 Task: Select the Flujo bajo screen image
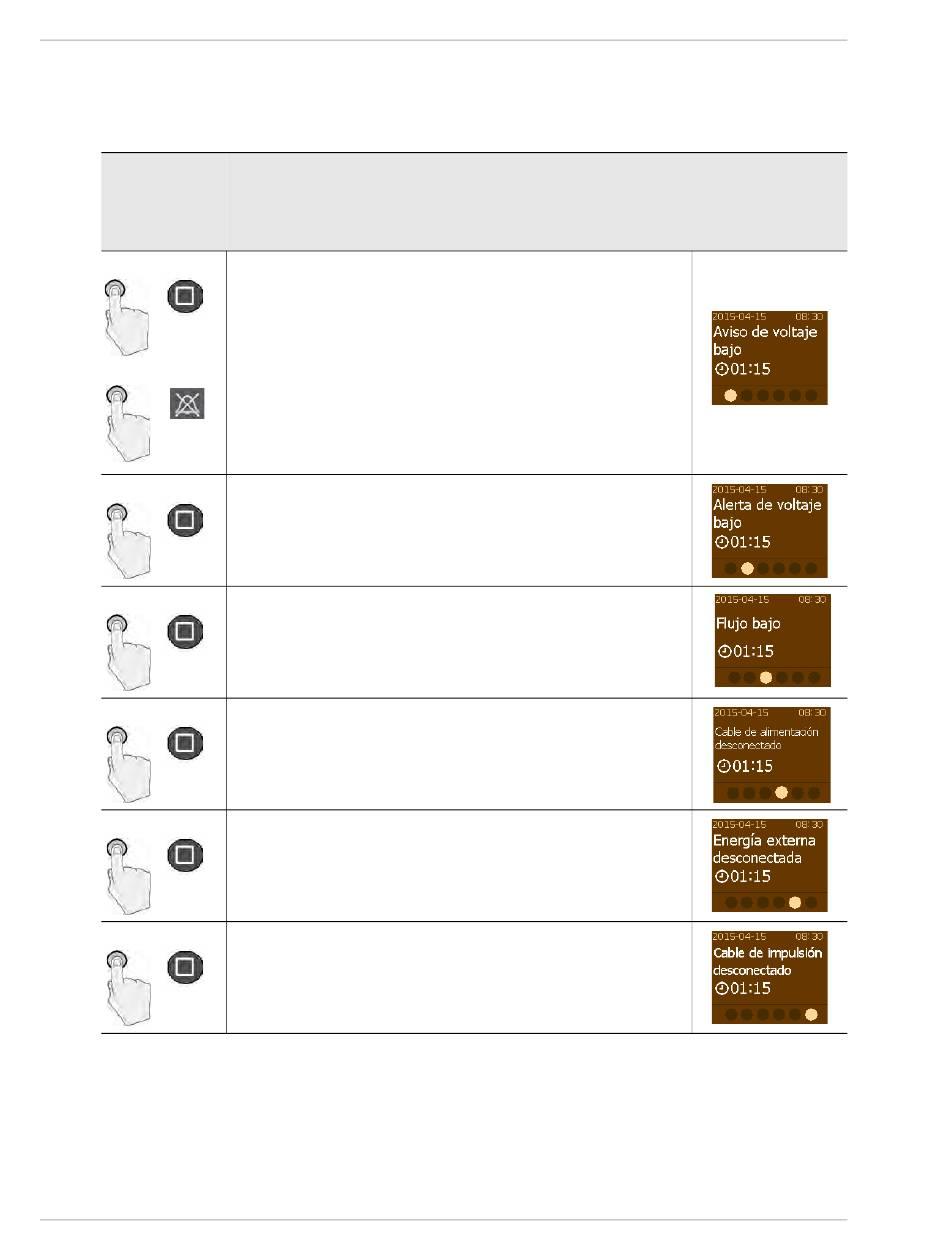pyautogui.click(x=772, y=641)
